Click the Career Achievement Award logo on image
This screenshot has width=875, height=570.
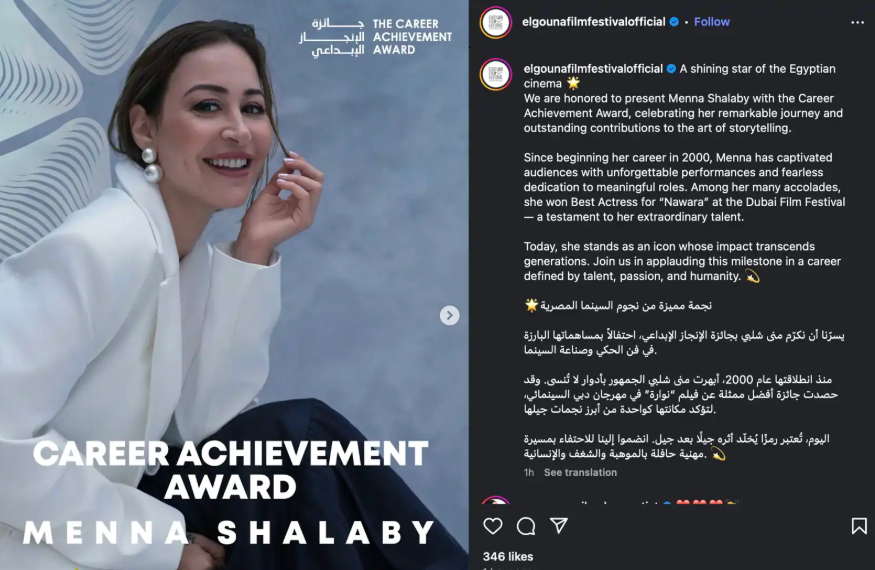[376, 37]
